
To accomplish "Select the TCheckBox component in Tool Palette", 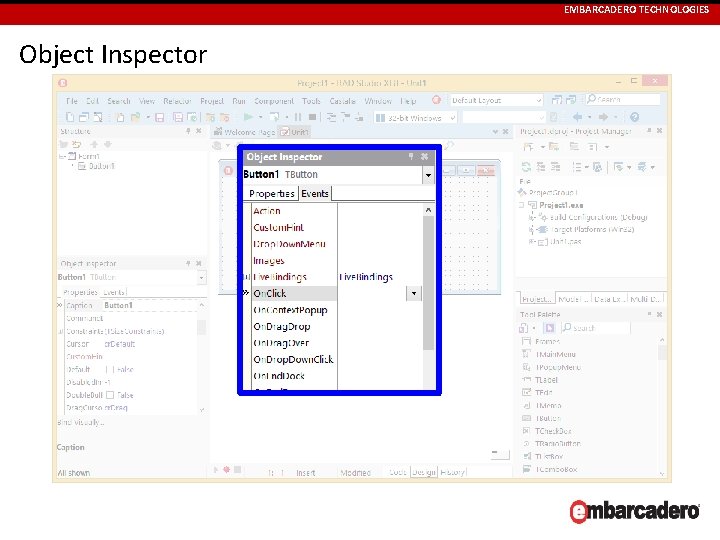I will tap(547, 431).
